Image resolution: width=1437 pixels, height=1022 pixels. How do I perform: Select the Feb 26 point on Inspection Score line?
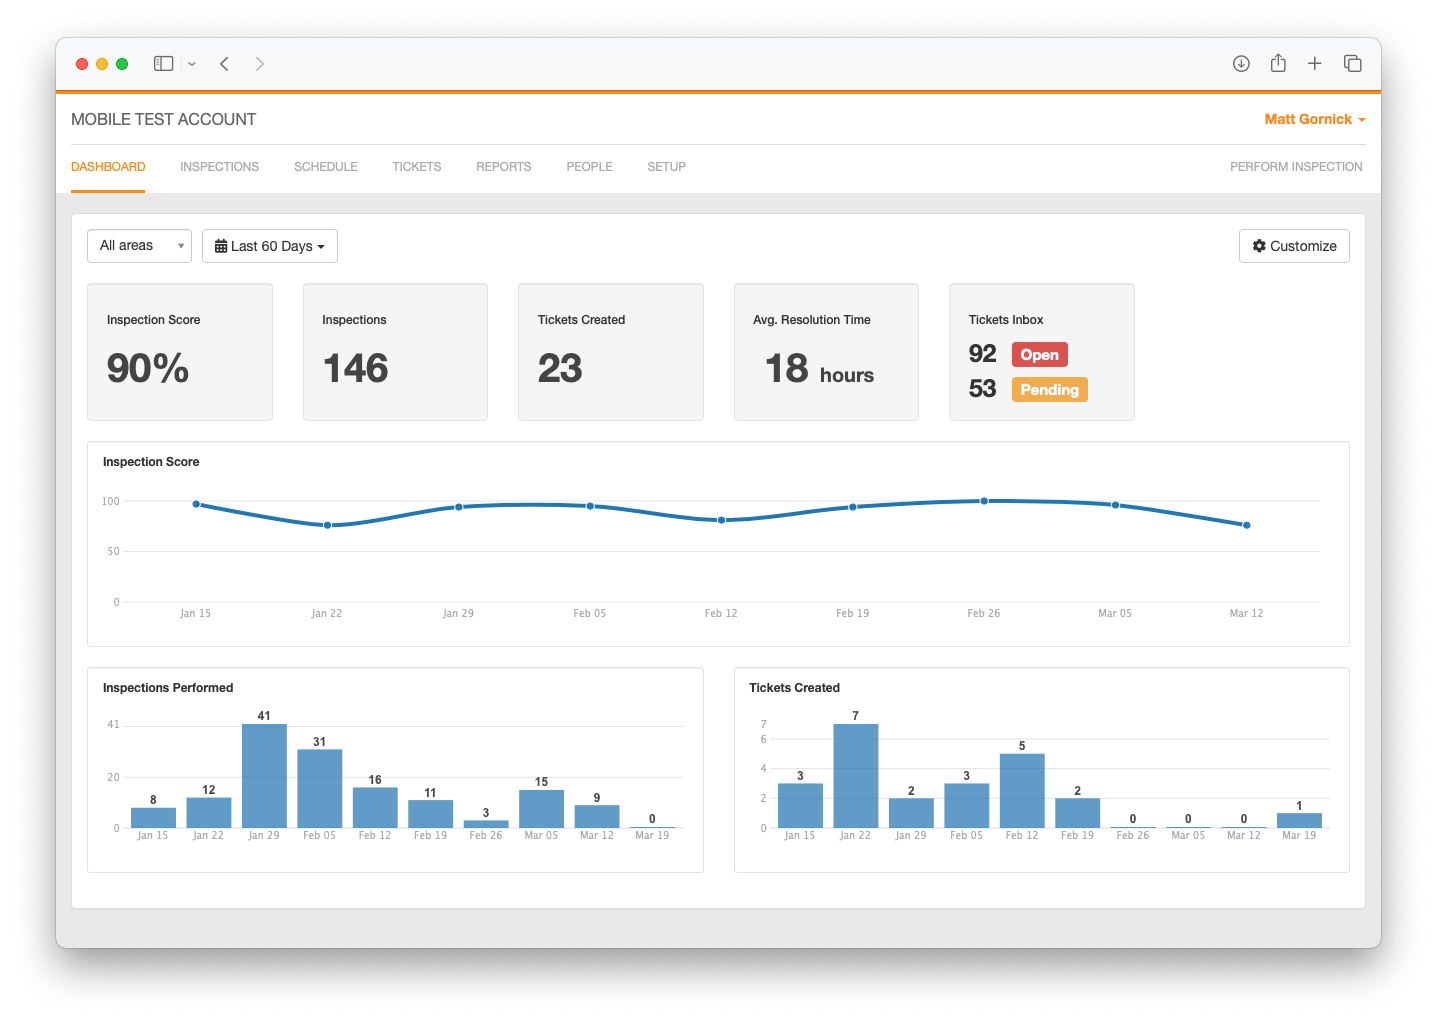984,500
